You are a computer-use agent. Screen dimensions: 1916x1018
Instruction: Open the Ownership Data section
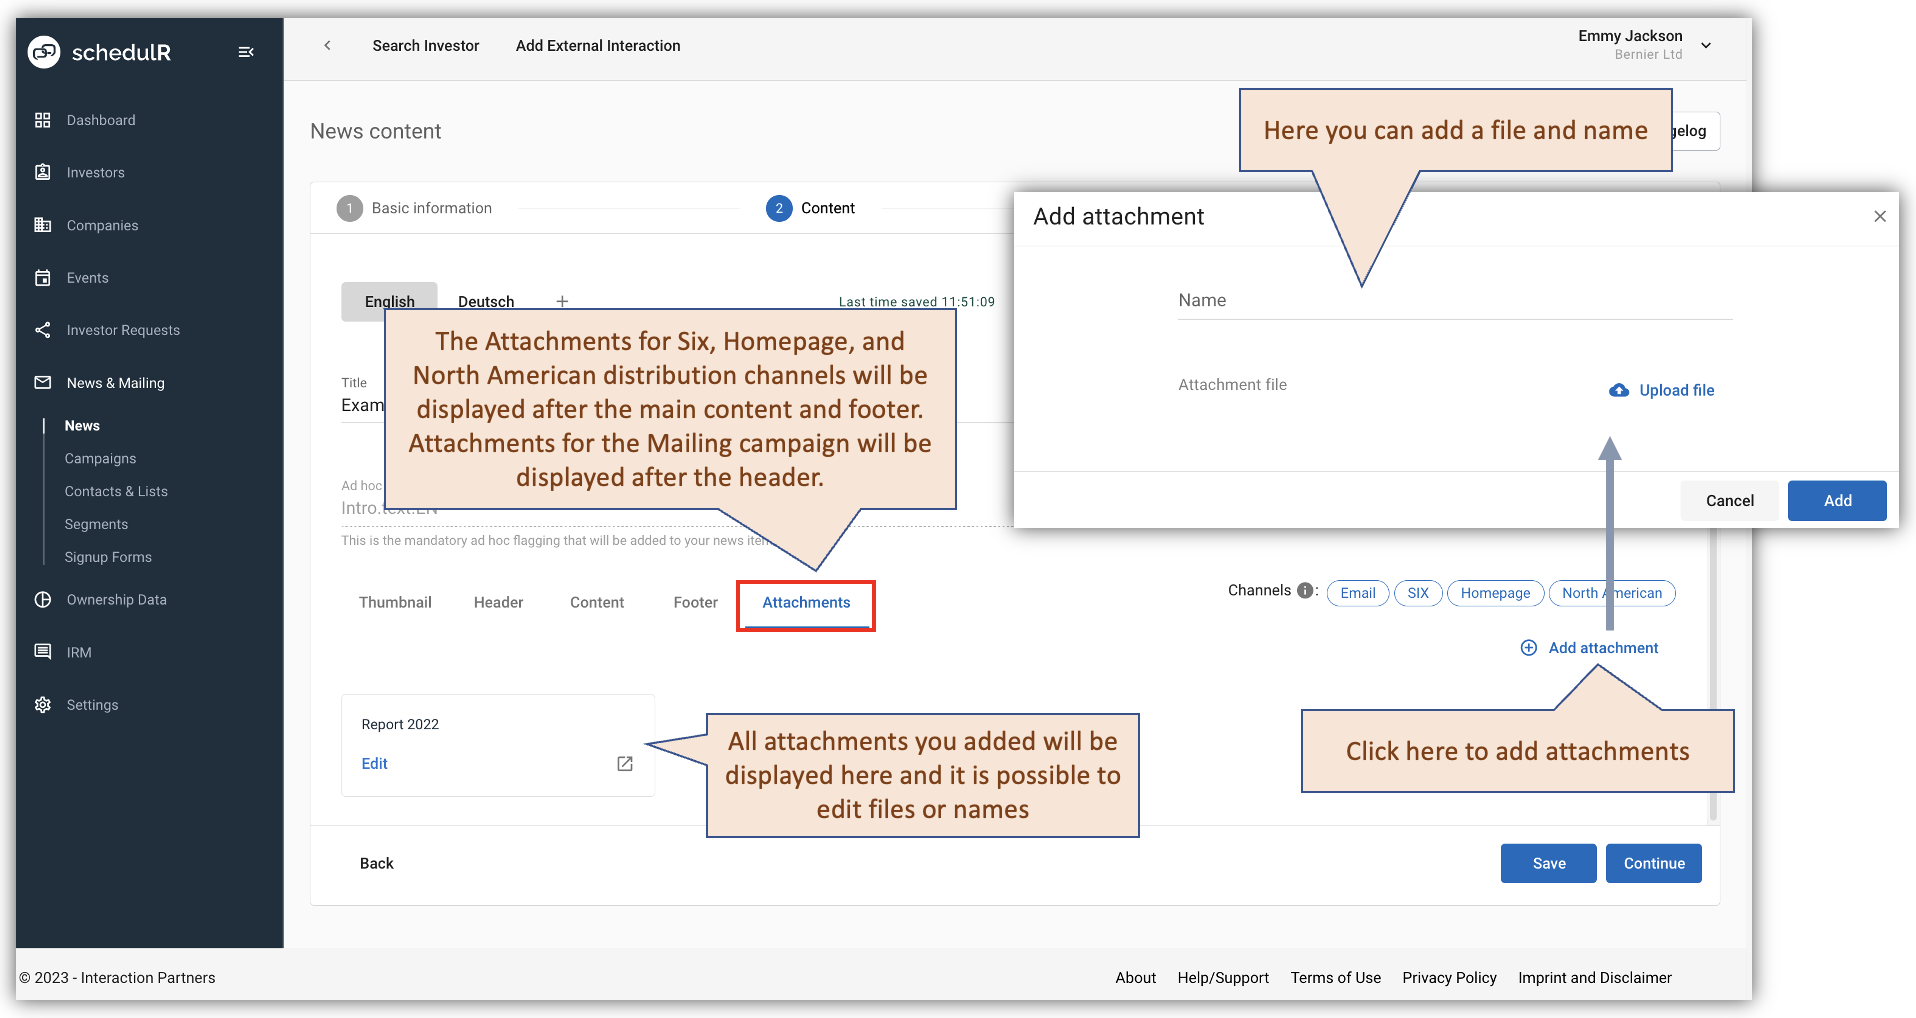(x=117, y=599)
